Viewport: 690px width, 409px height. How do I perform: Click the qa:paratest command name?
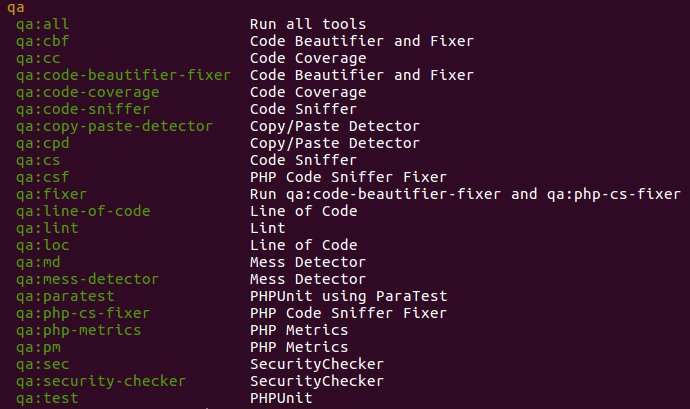tap(66, 296)
